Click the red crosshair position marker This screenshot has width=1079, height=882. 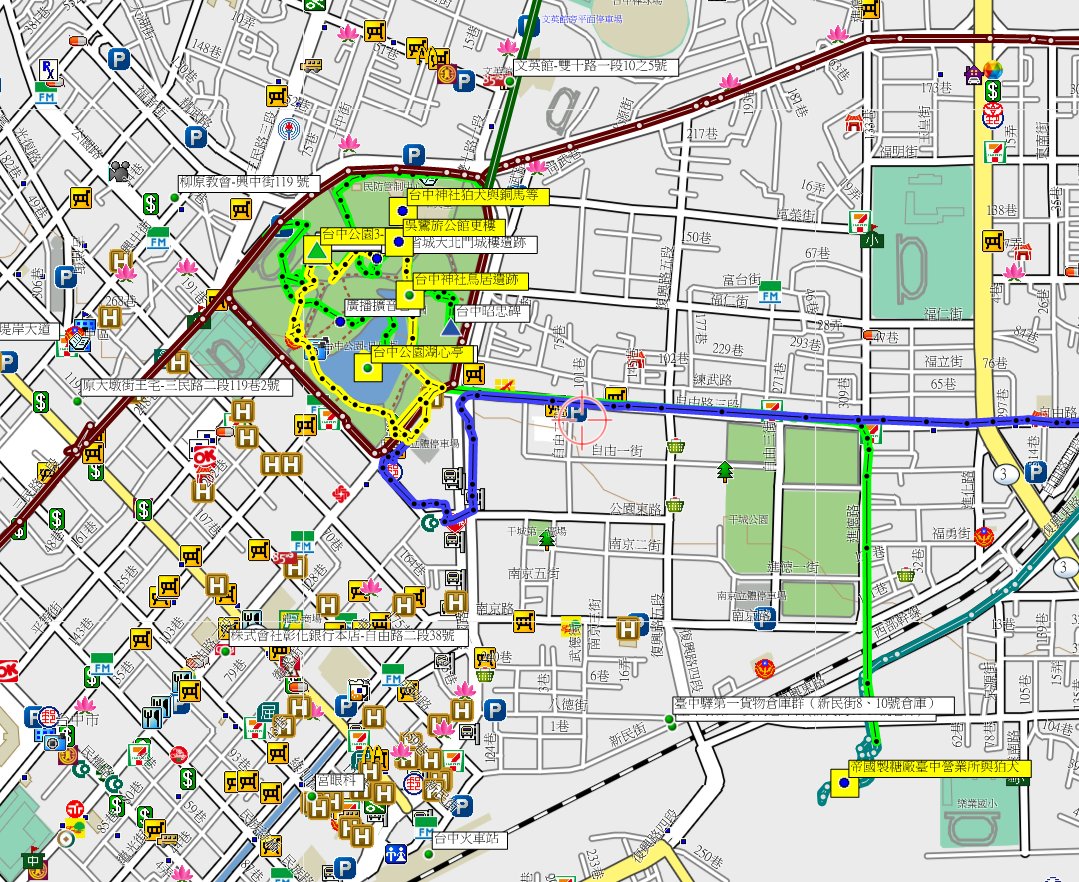coord(582,418)
